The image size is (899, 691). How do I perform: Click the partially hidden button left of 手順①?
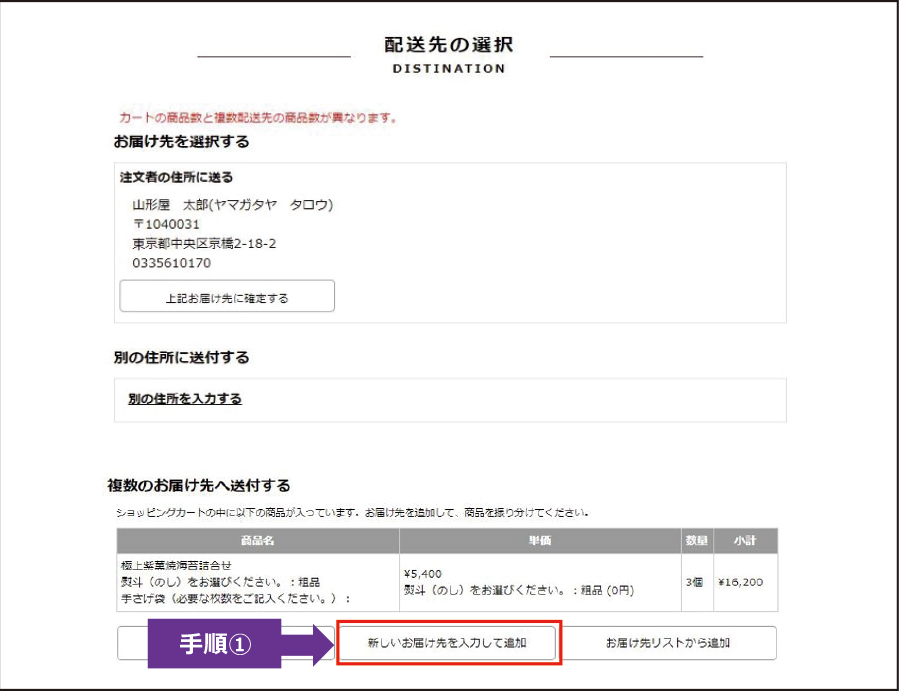pos(132,643)
